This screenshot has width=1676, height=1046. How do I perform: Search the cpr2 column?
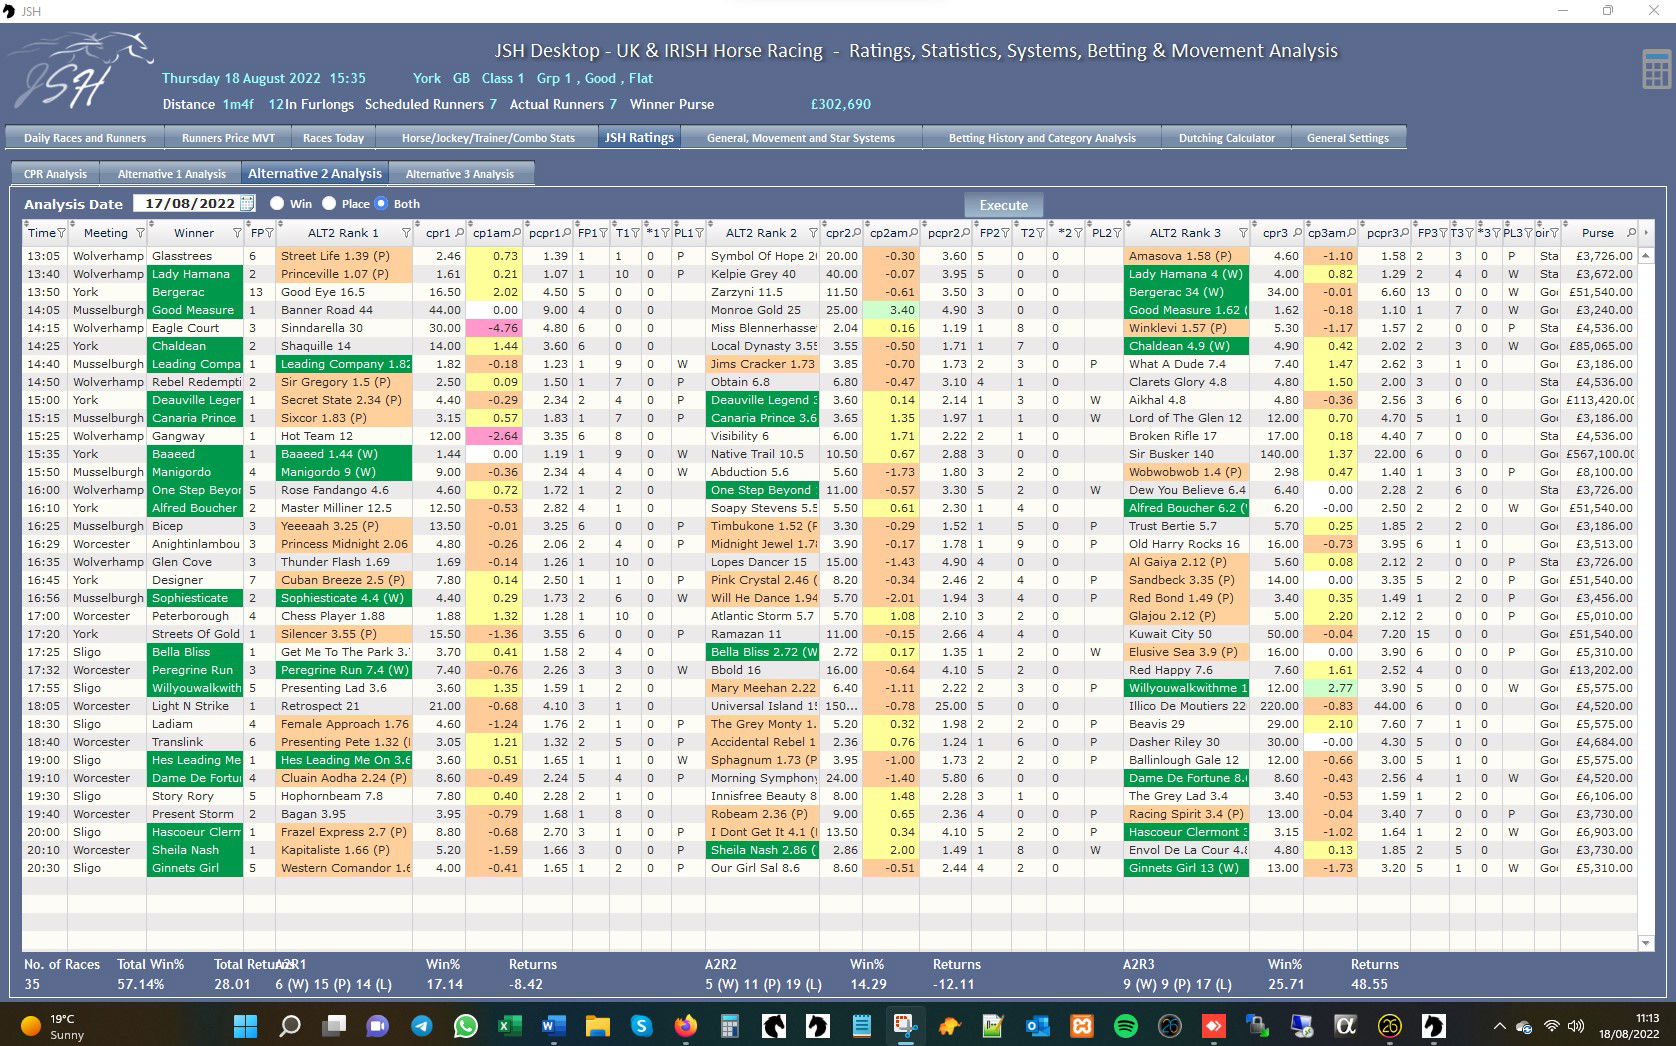click(x=857, y=233)
